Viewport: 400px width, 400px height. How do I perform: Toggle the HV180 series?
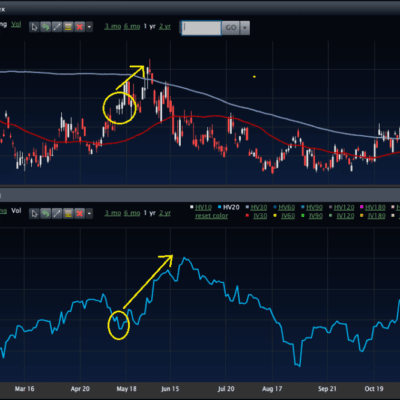click(375, 207)
